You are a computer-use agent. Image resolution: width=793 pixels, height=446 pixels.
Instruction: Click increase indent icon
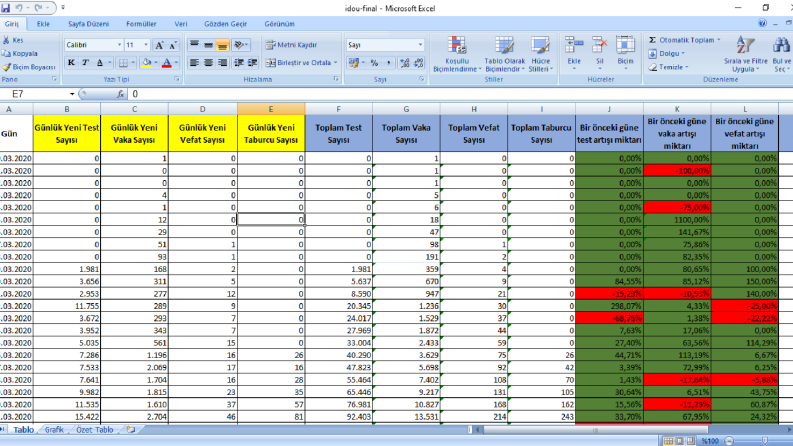click(252, 63)
